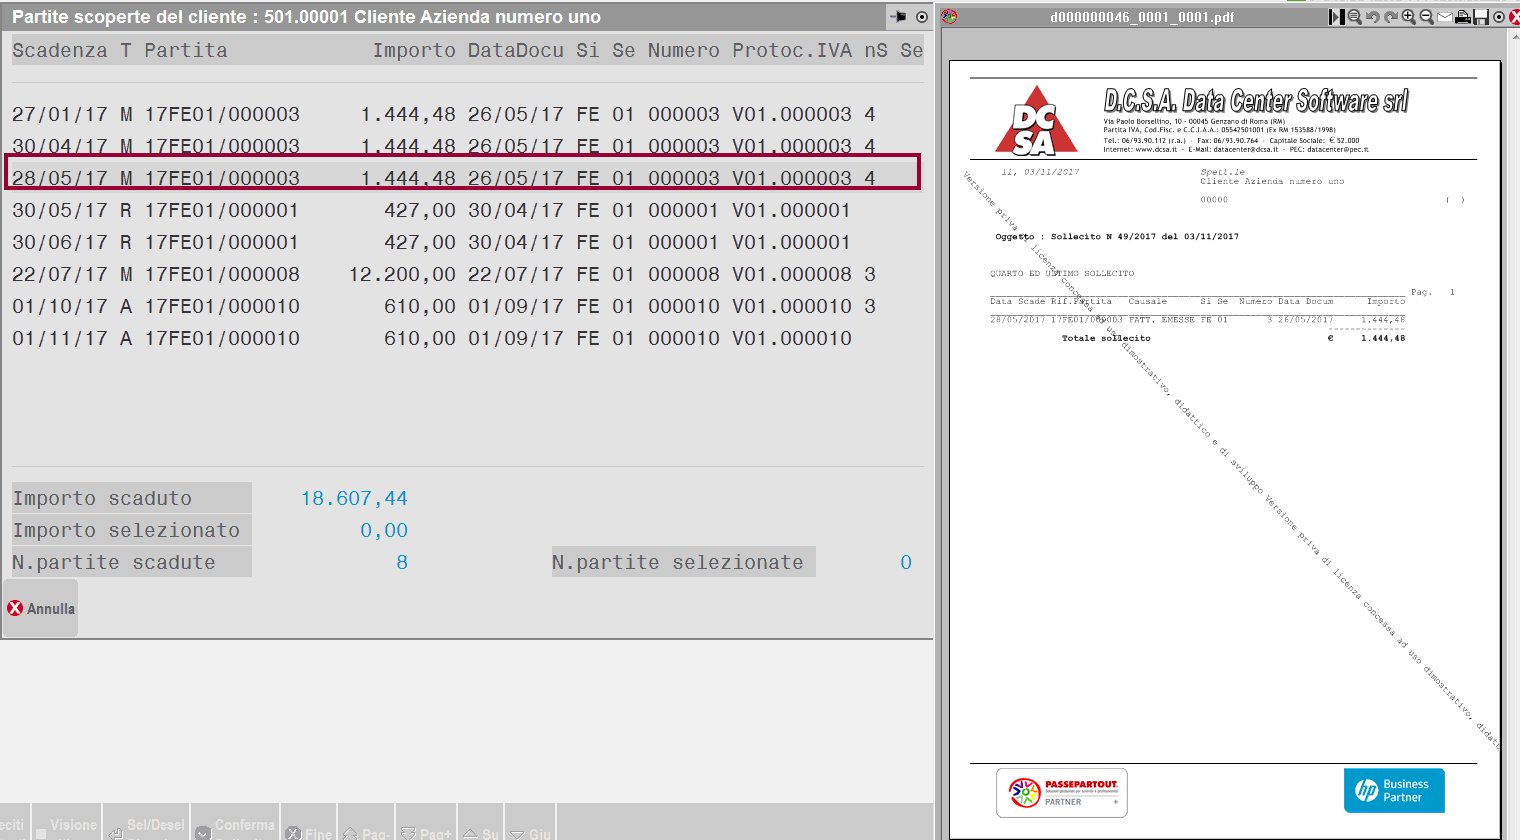Screen dimensions: 1520x840
Task: Toggle the circle option in the left title bar
Action: (921, 17)
